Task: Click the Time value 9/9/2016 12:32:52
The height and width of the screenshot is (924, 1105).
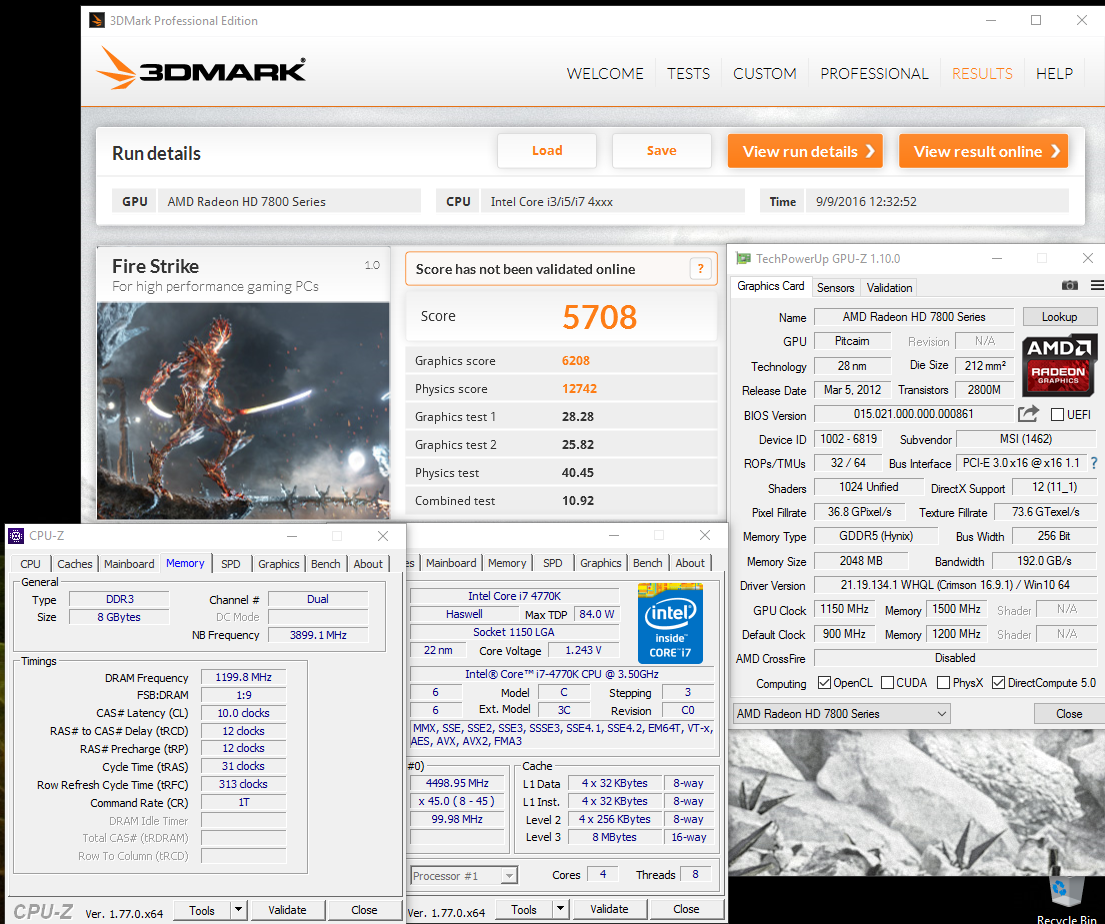Action: click(866, 201)
